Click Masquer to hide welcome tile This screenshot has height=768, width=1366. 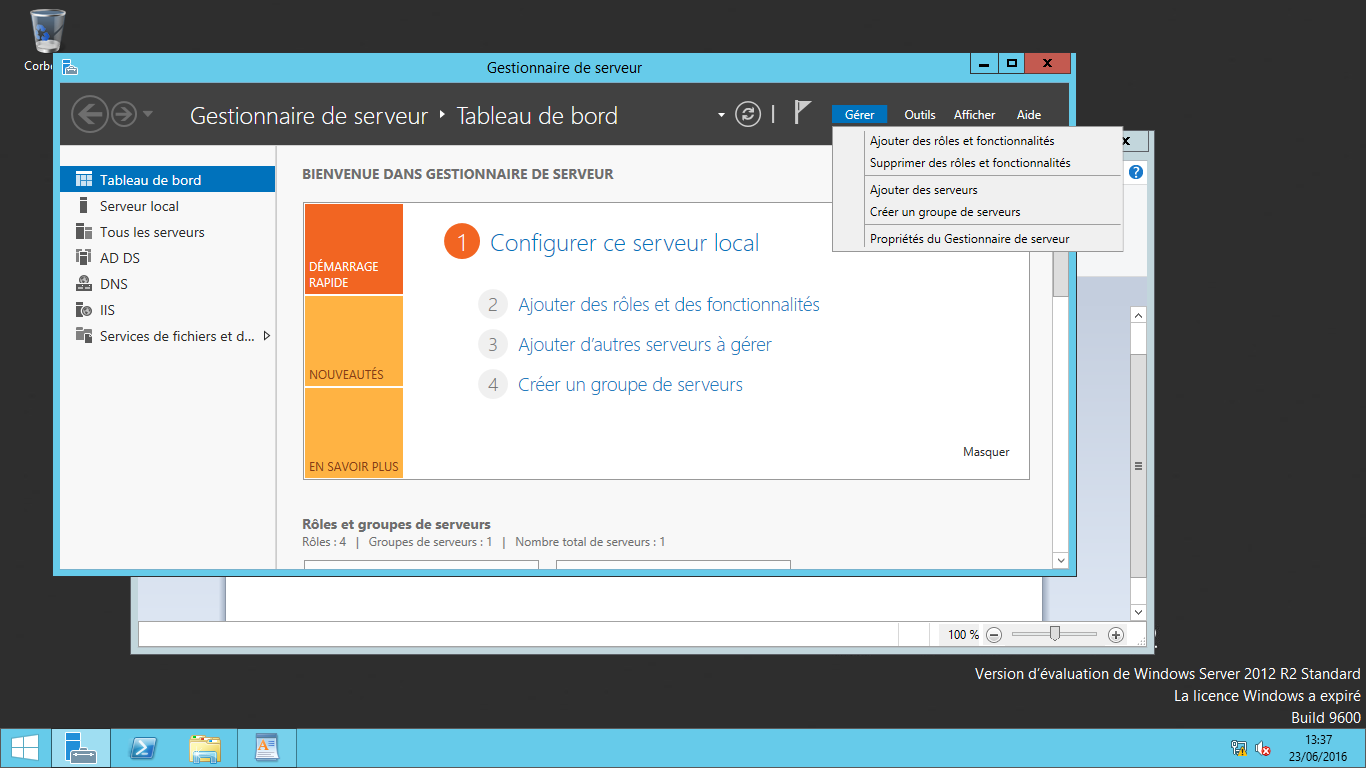pyautogui.click(x=986, y=452)
